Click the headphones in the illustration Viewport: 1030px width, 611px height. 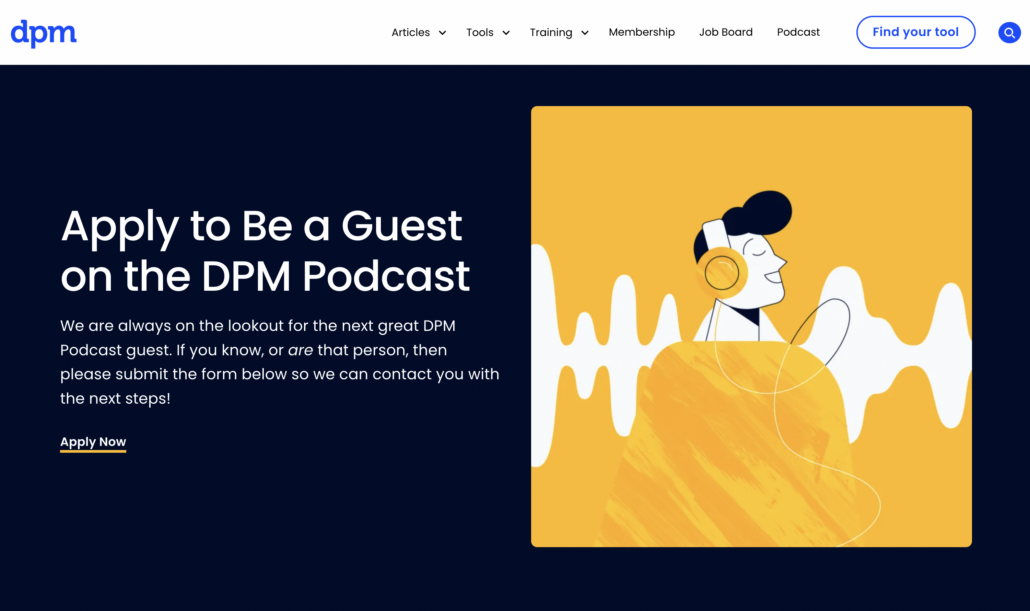coord(720,270)
